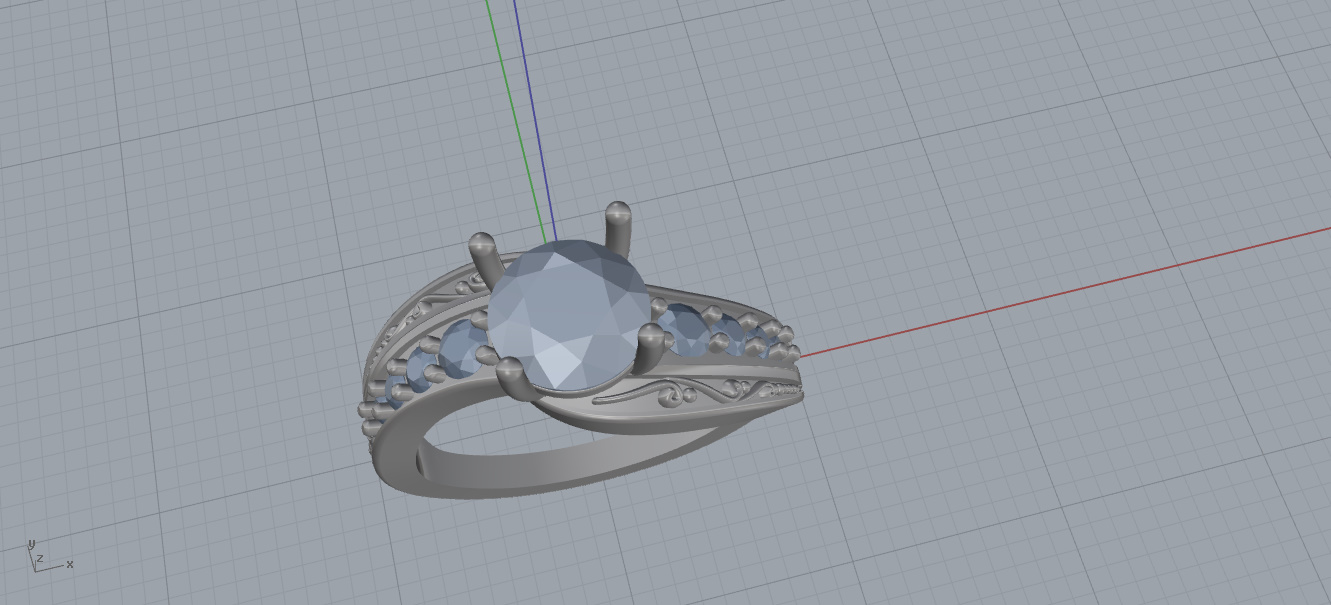1331x605 pixels.
Task: Select the tallest prong behind the center stone
Action: 619,229
